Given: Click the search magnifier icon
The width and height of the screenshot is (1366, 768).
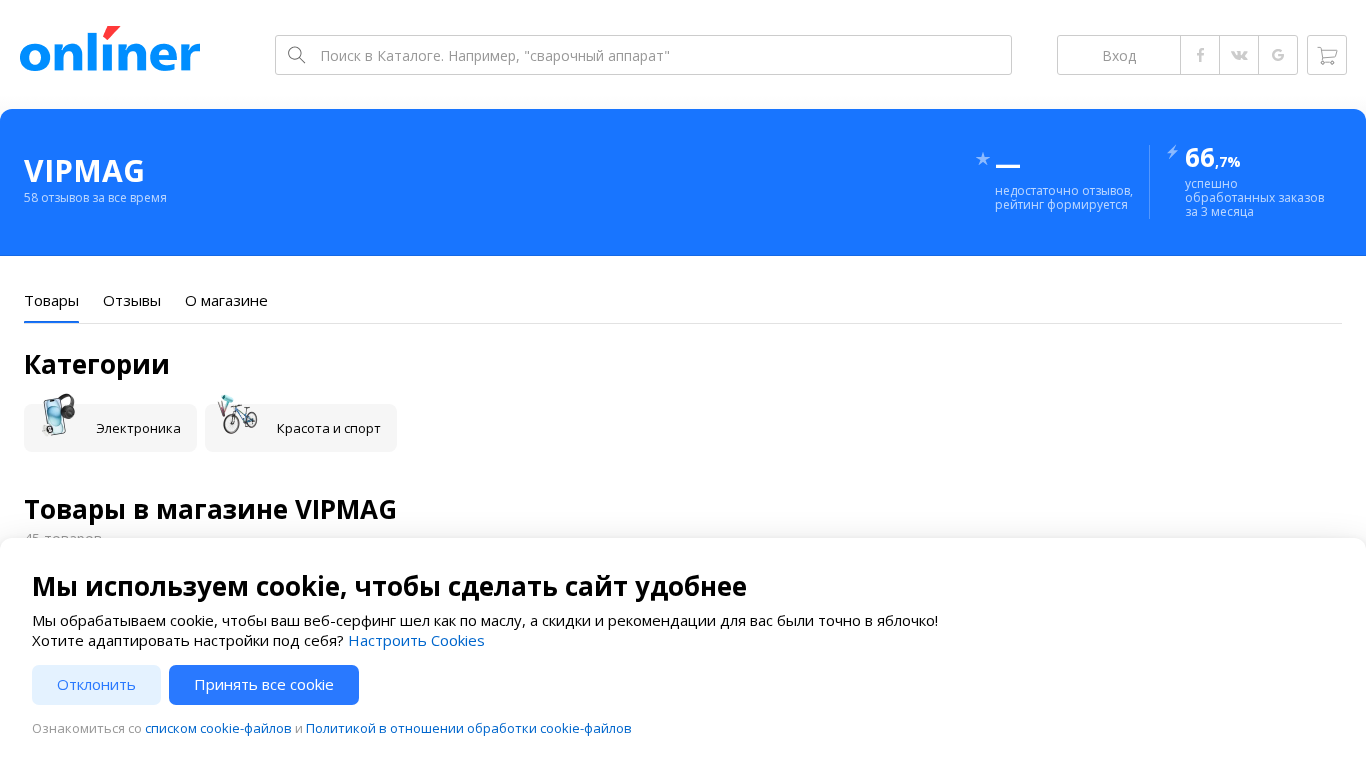Looking at the screenshot, I should [296, 55].
